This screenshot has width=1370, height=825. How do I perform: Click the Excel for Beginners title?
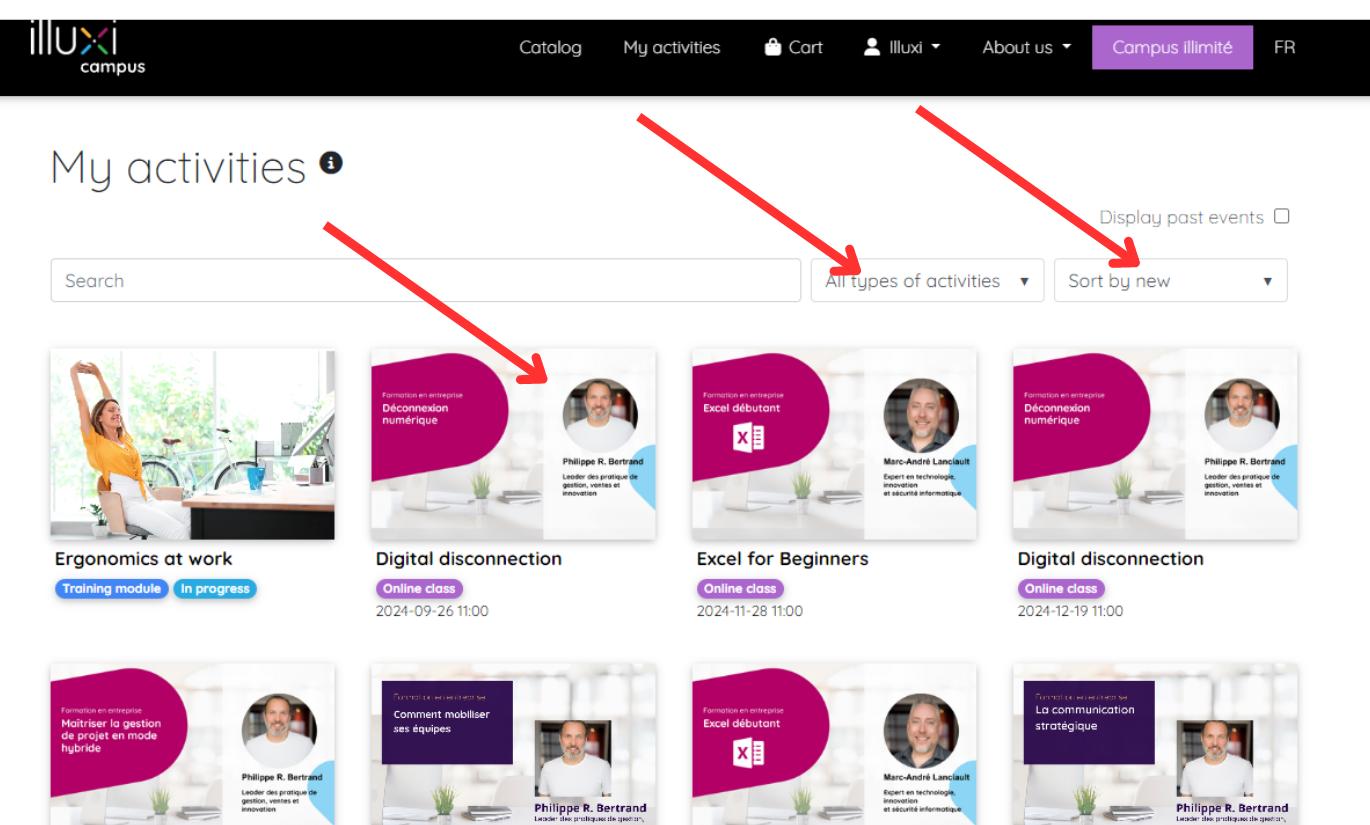tap(783, 559)
